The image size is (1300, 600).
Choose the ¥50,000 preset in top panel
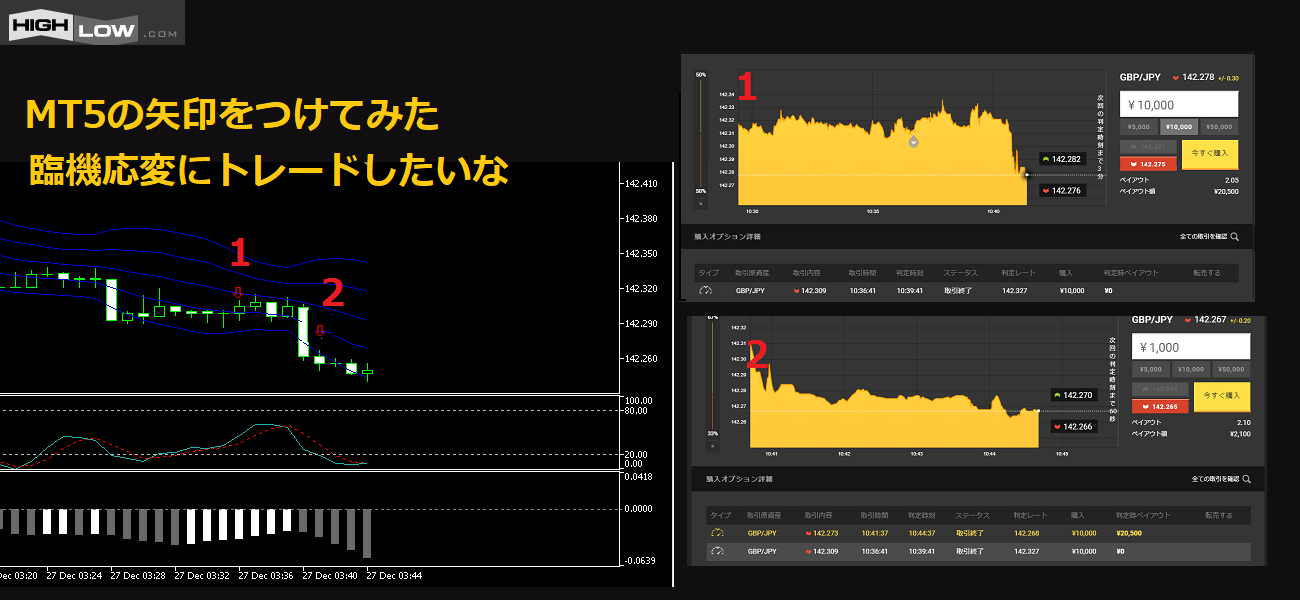1218,127
